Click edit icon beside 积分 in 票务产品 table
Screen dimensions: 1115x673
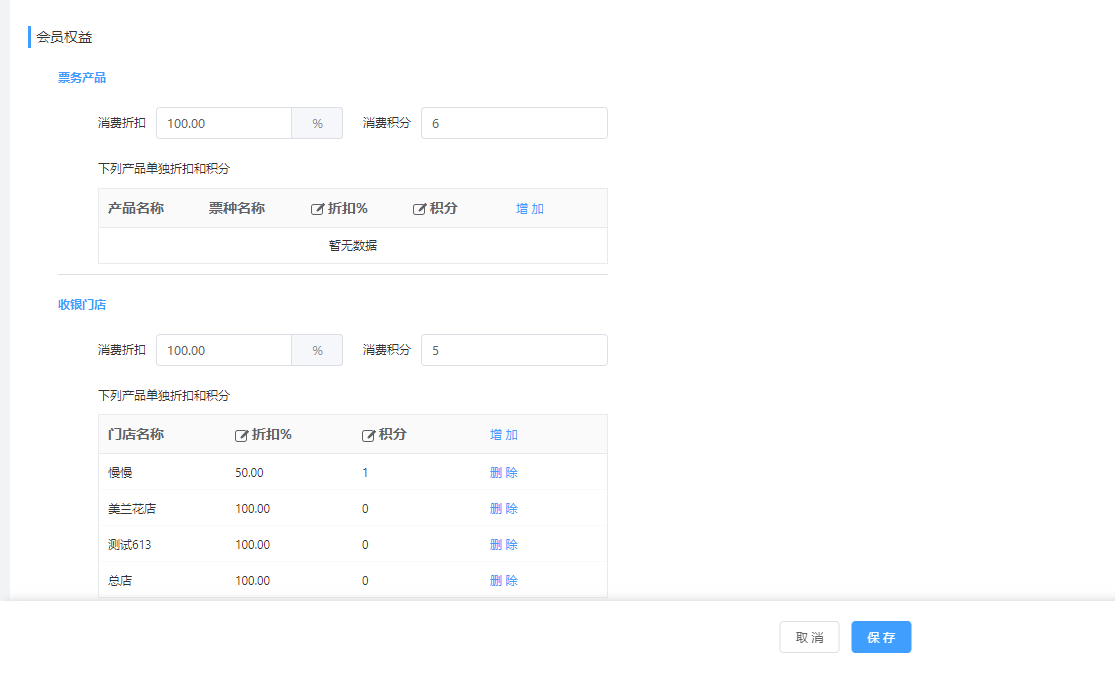point(420,209)
